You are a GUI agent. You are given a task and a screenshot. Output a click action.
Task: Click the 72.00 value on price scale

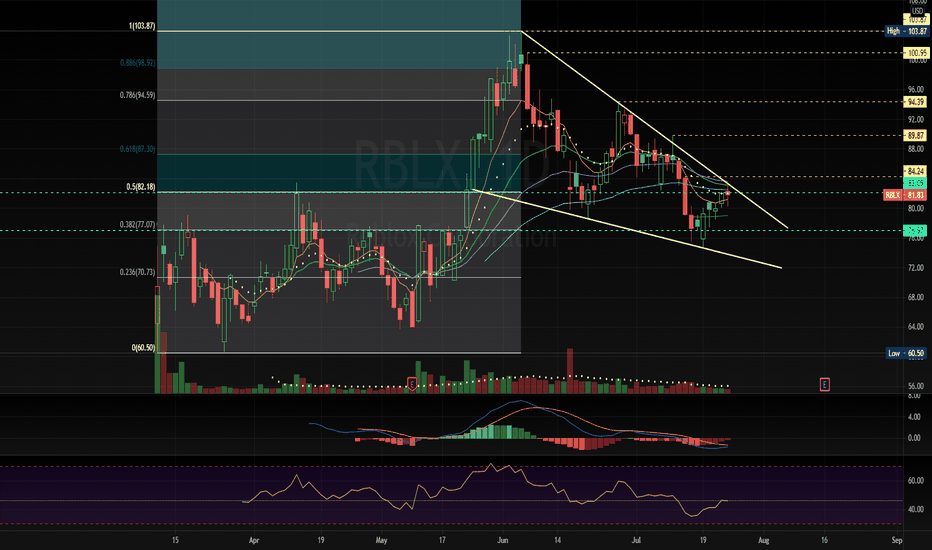916,268
